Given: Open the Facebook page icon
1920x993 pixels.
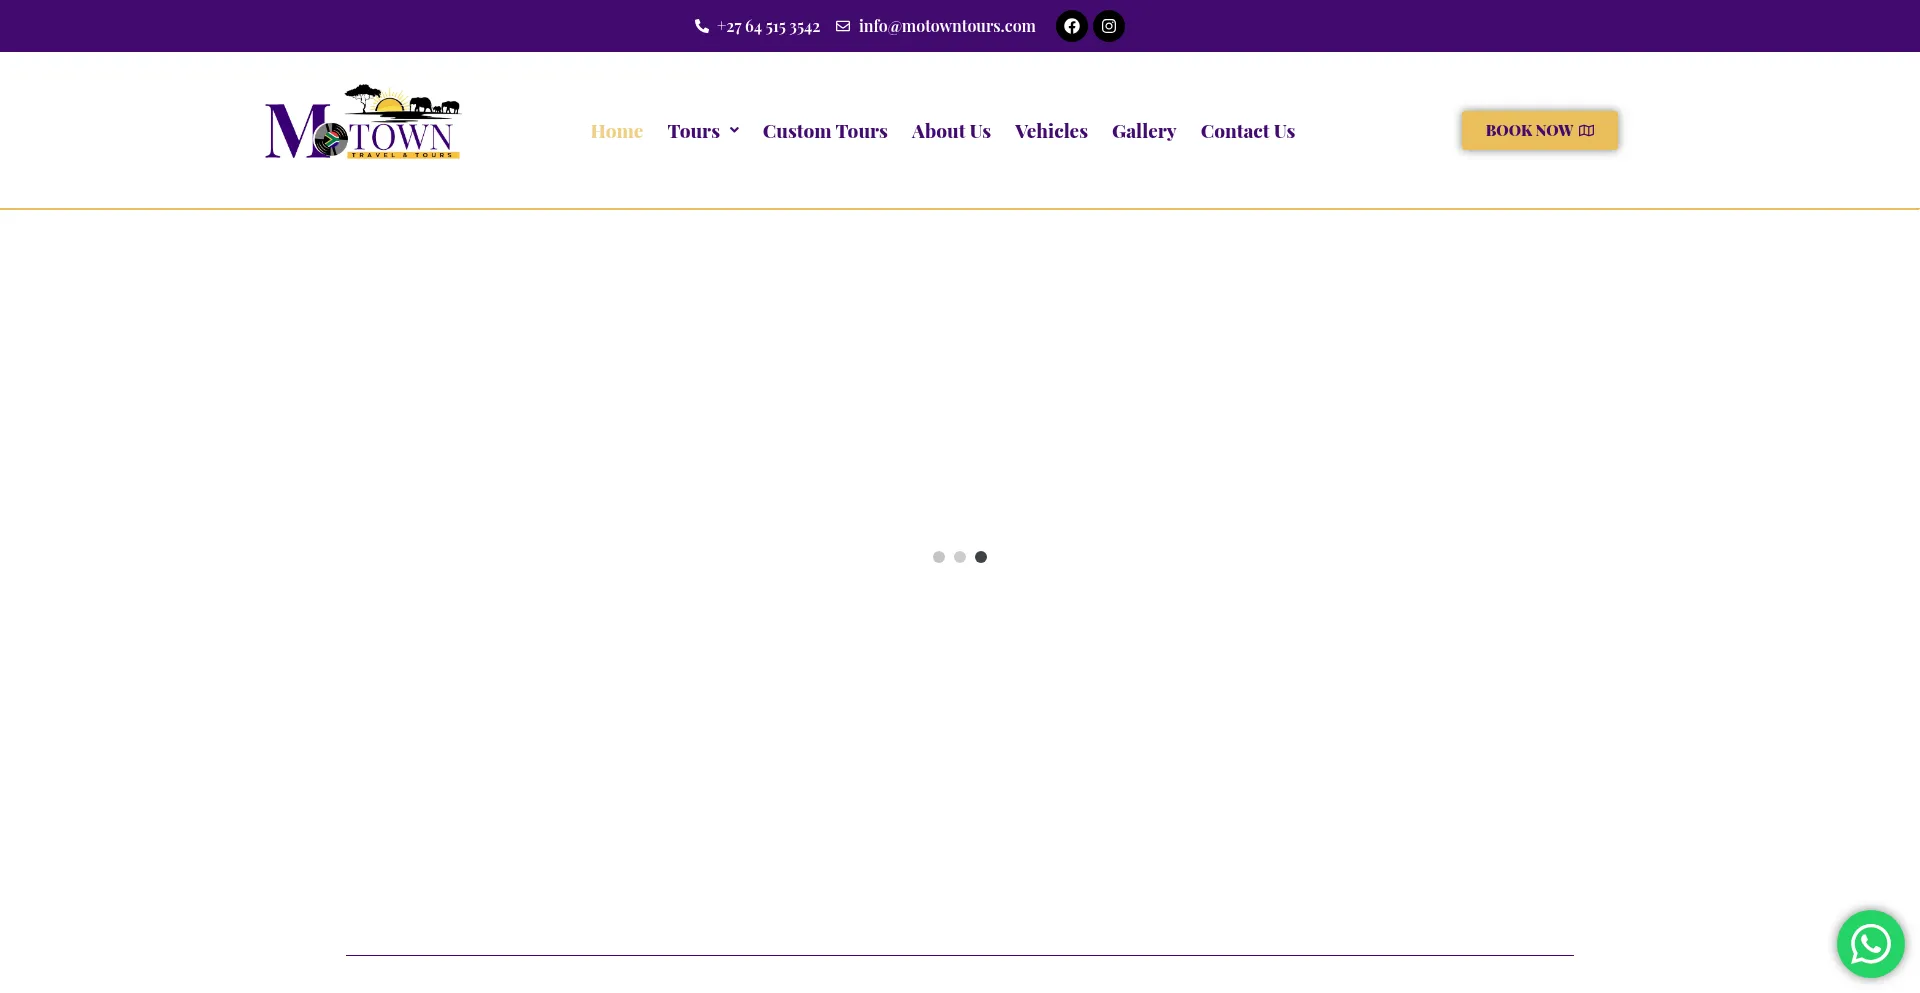Looking at the screenshot, I should click(1071, 26).
